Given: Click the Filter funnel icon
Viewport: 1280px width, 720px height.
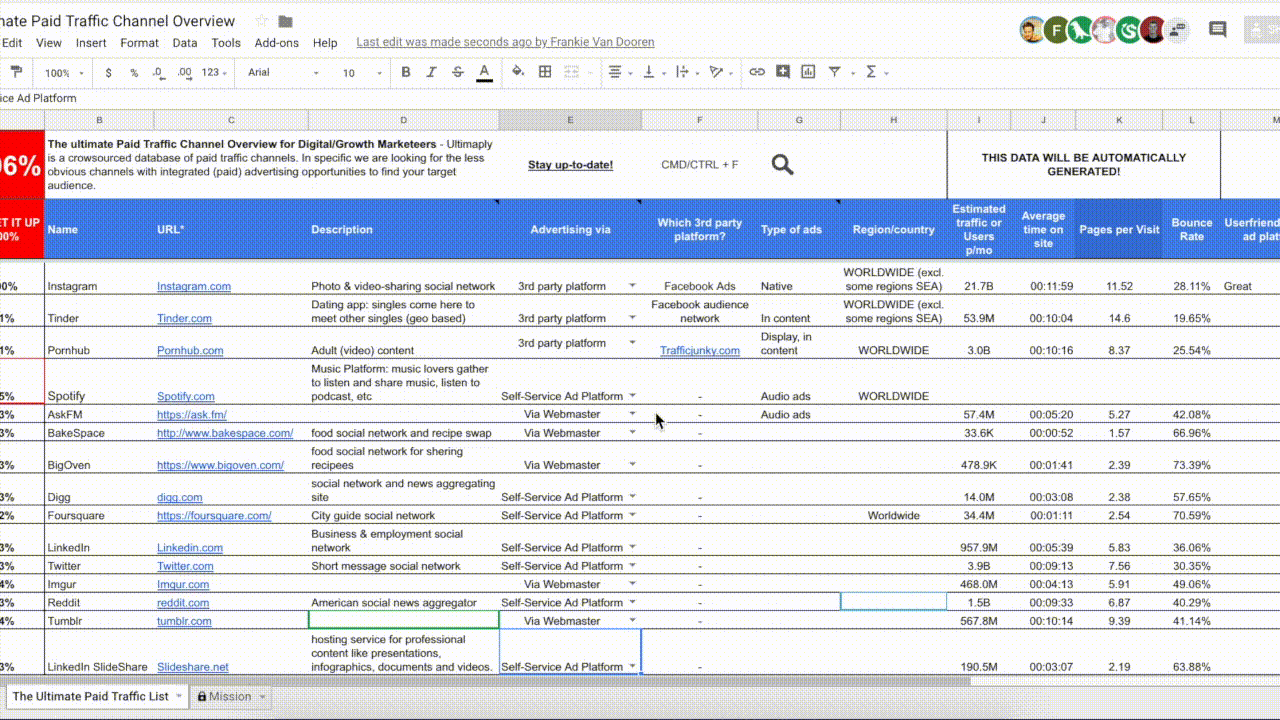Looking at the screenshot, I should 833,72.
